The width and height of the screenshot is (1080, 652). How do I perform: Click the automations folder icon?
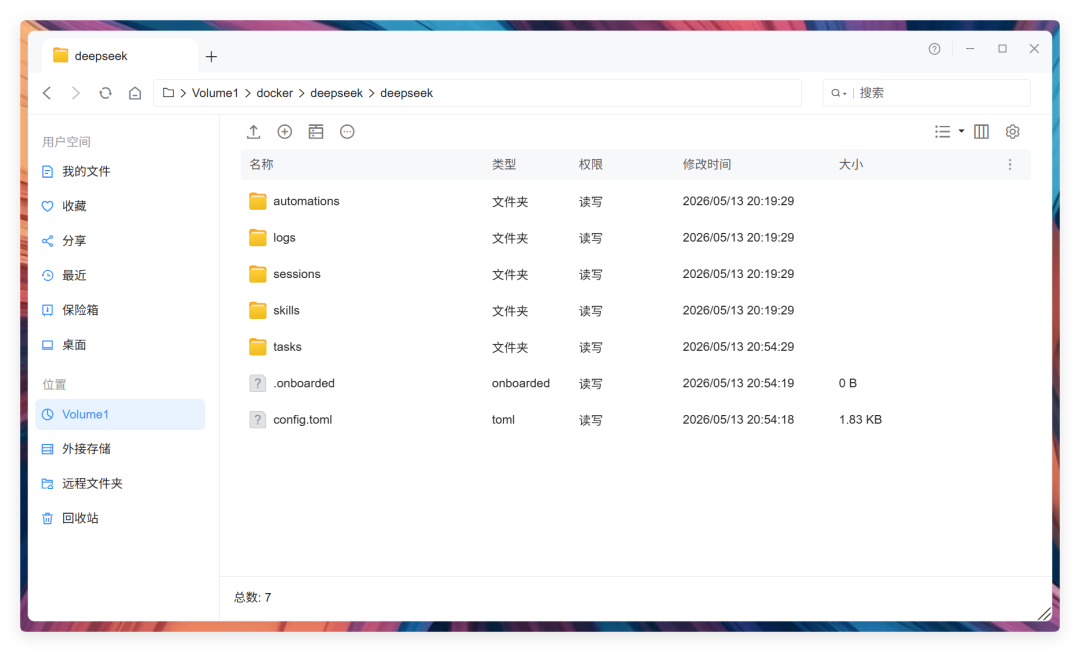tap(258, 201)
